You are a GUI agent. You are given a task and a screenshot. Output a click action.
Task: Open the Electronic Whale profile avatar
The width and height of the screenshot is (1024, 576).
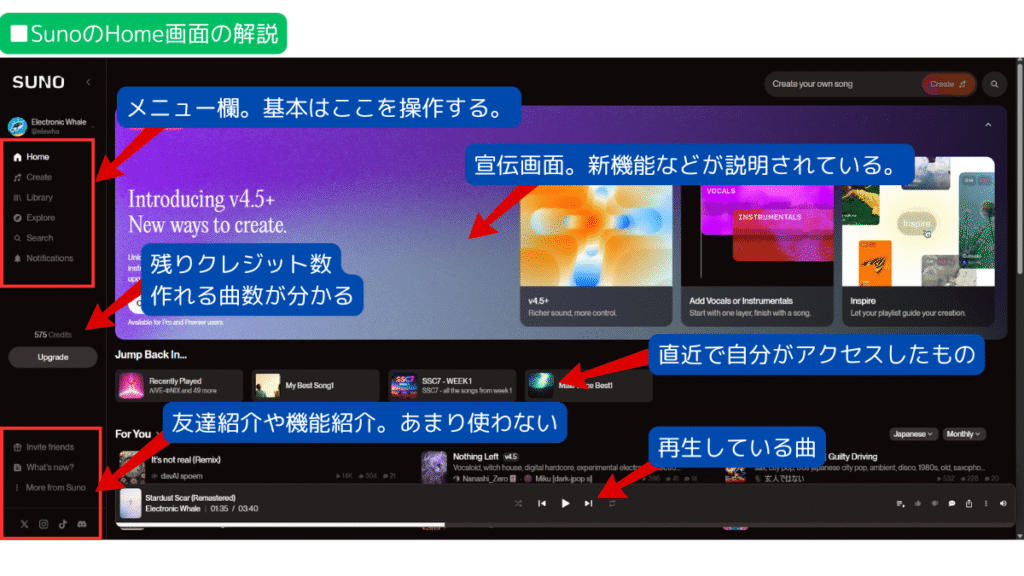[17, 126]
